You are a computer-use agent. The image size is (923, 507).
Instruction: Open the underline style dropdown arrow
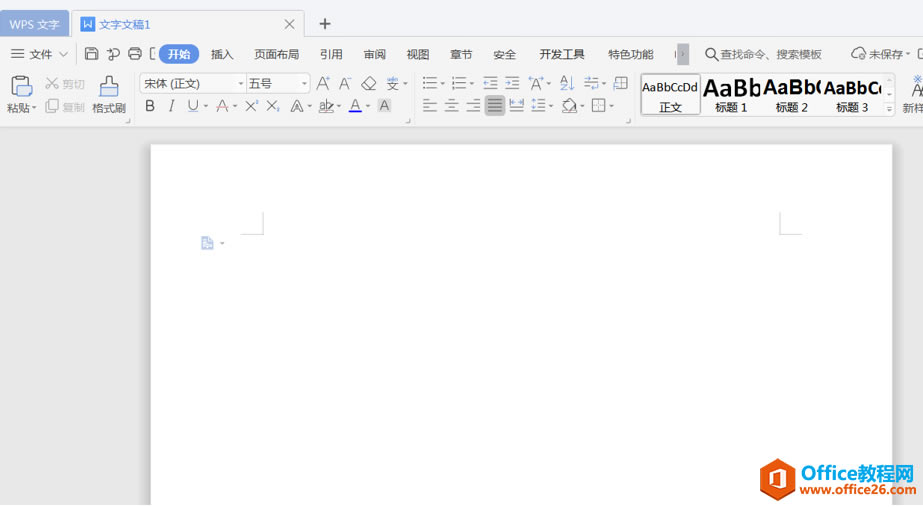click(x=205, y=107)
